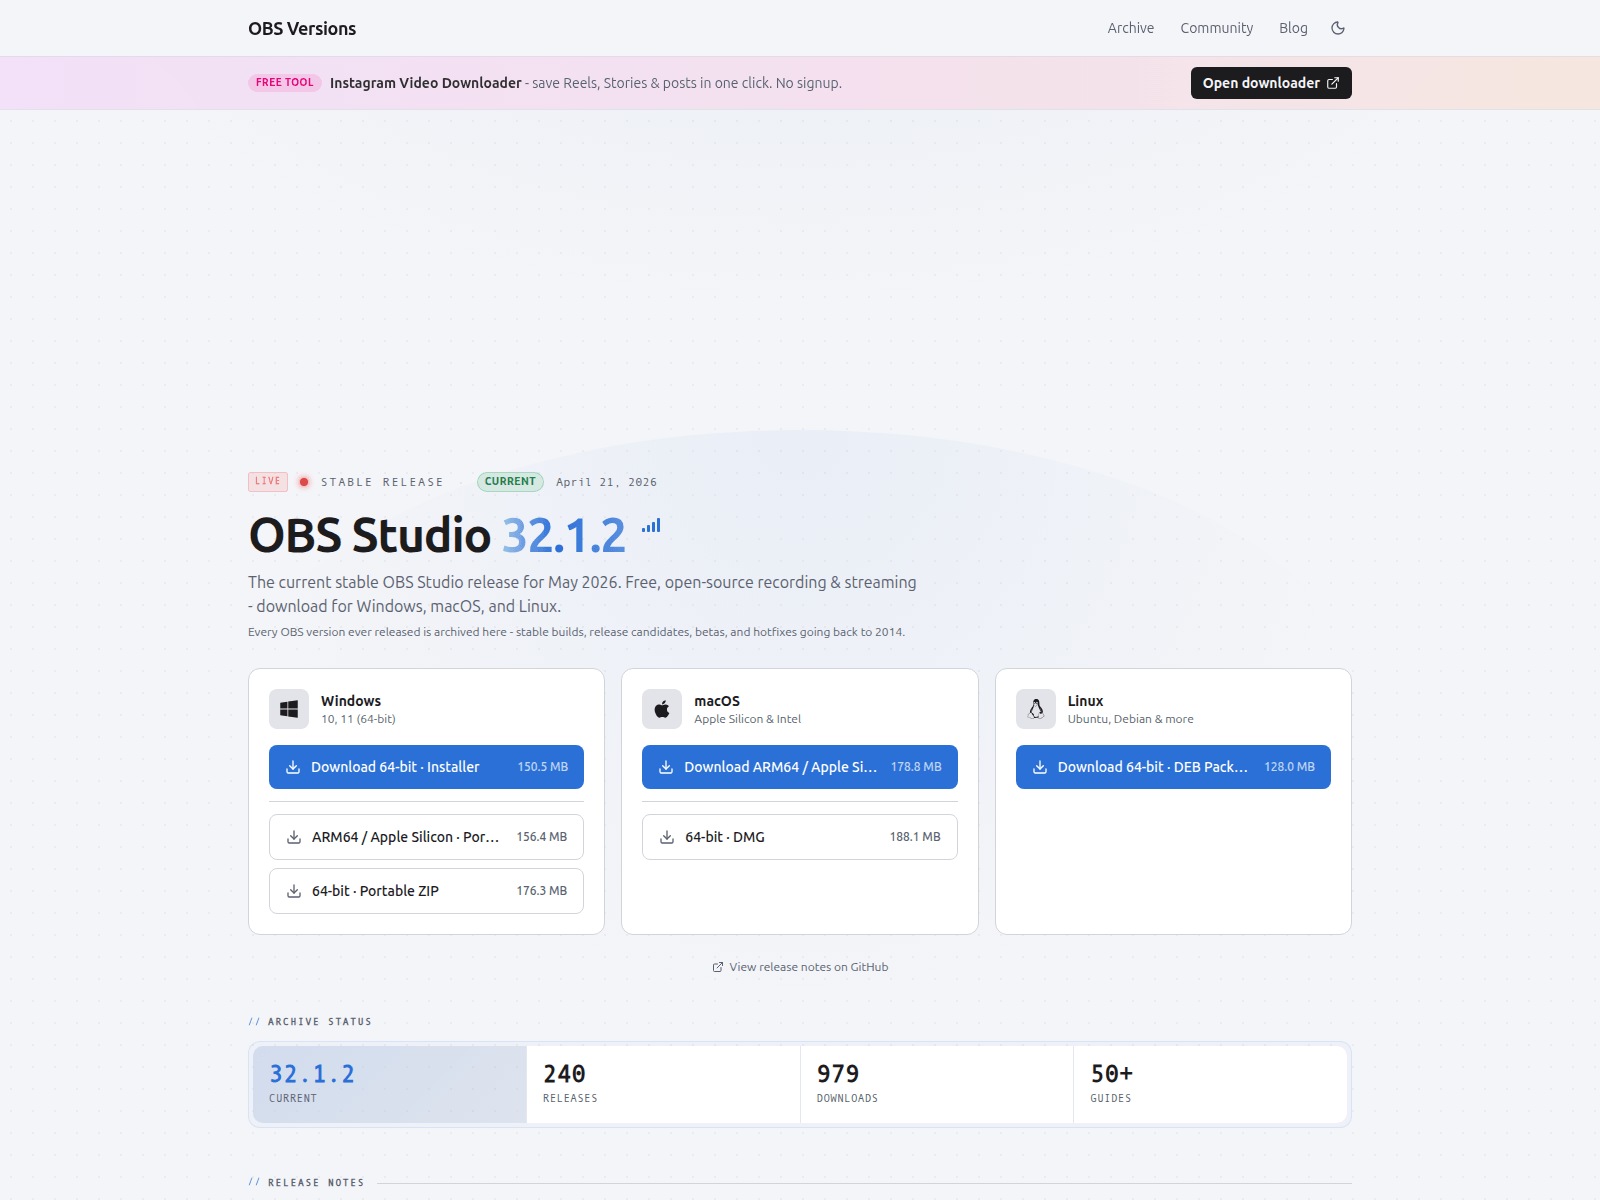Click the Linux penguin icon
This screenshot has height=1200, width=1600.
[x=1036, y=709]
